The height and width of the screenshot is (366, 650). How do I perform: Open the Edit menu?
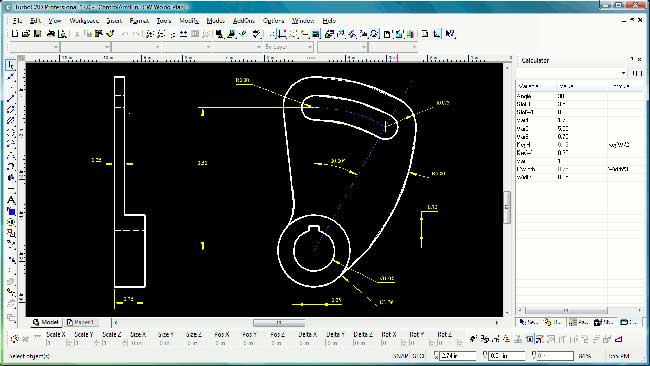36,20
